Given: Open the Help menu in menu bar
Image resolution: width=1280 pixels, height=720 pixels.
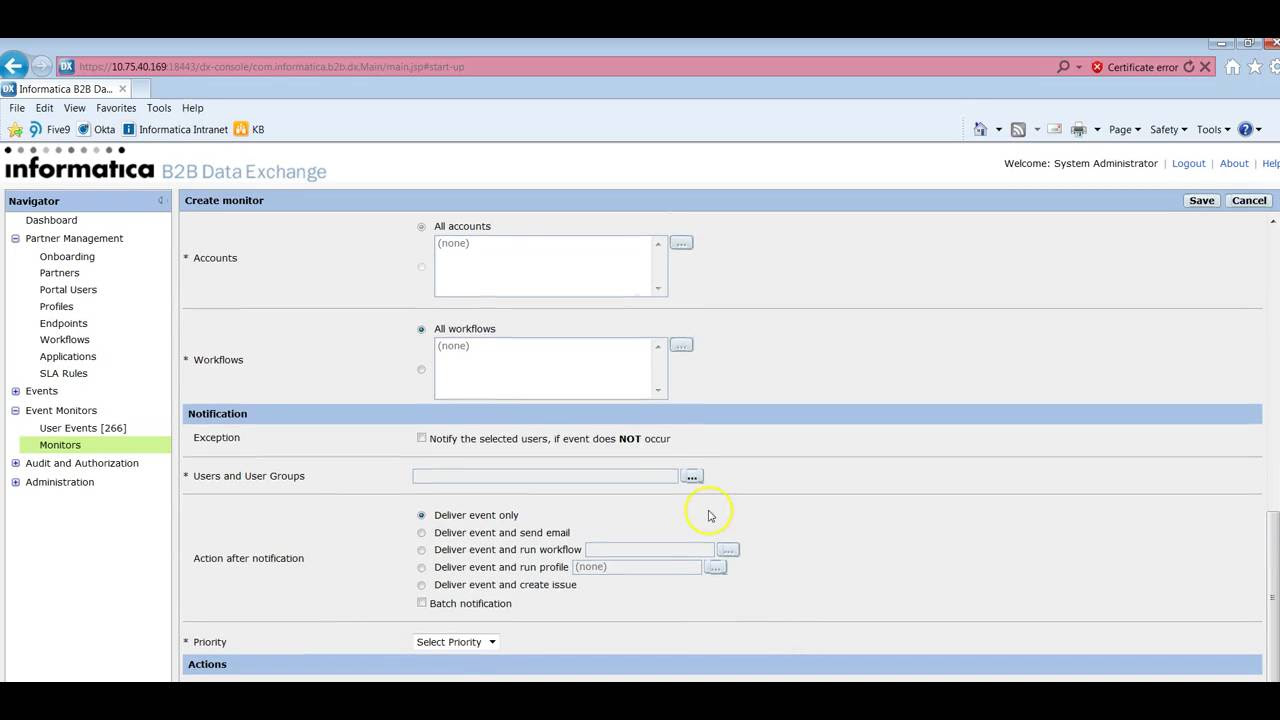Looking at the screenshot, I should 193,108.
